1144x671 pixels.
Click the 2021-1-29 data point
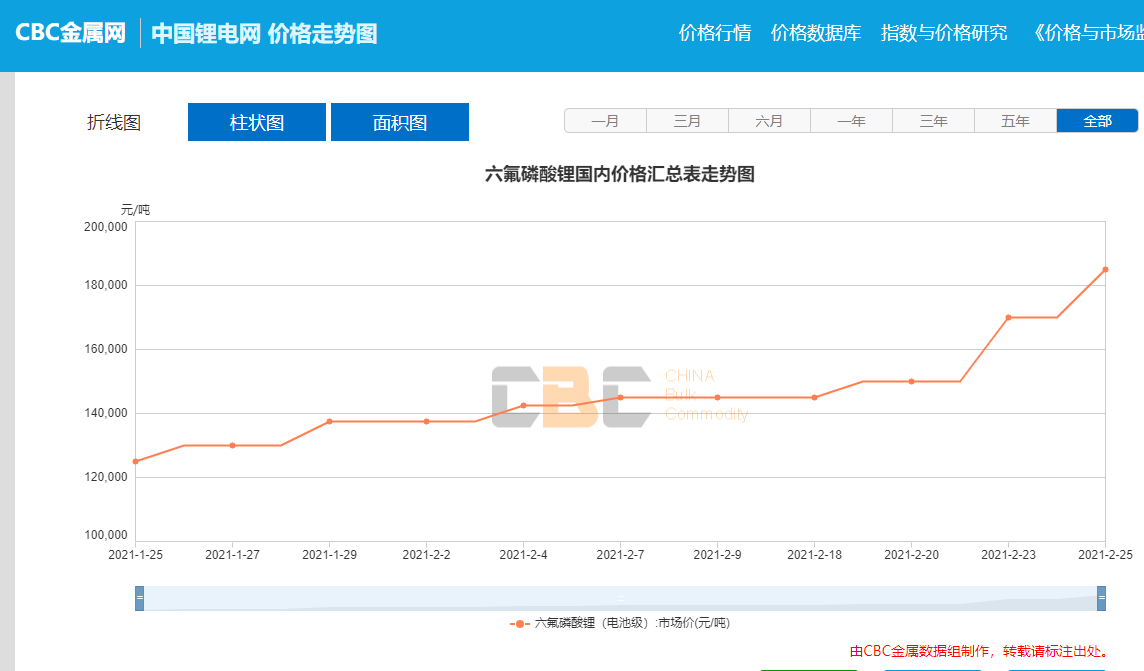330,422
